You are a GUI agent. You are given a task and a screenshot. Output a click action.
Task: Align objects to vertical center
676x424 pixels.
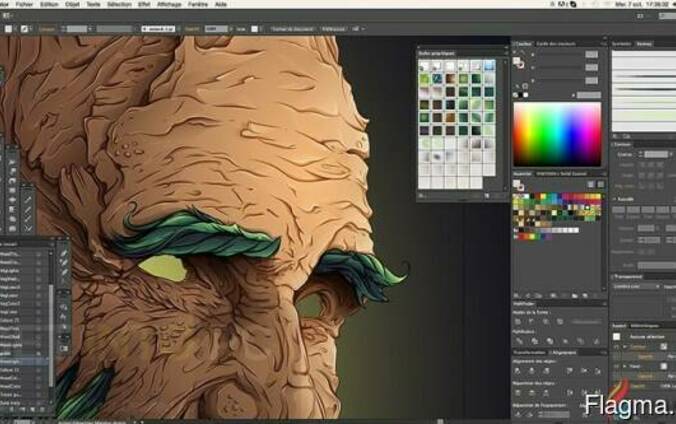tap(584, 371)
